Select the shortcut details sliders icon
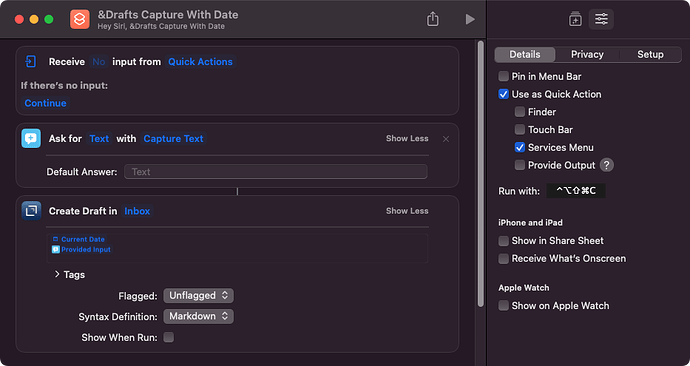The width and height of the screenshot is (690, 366). coord(601,19)
